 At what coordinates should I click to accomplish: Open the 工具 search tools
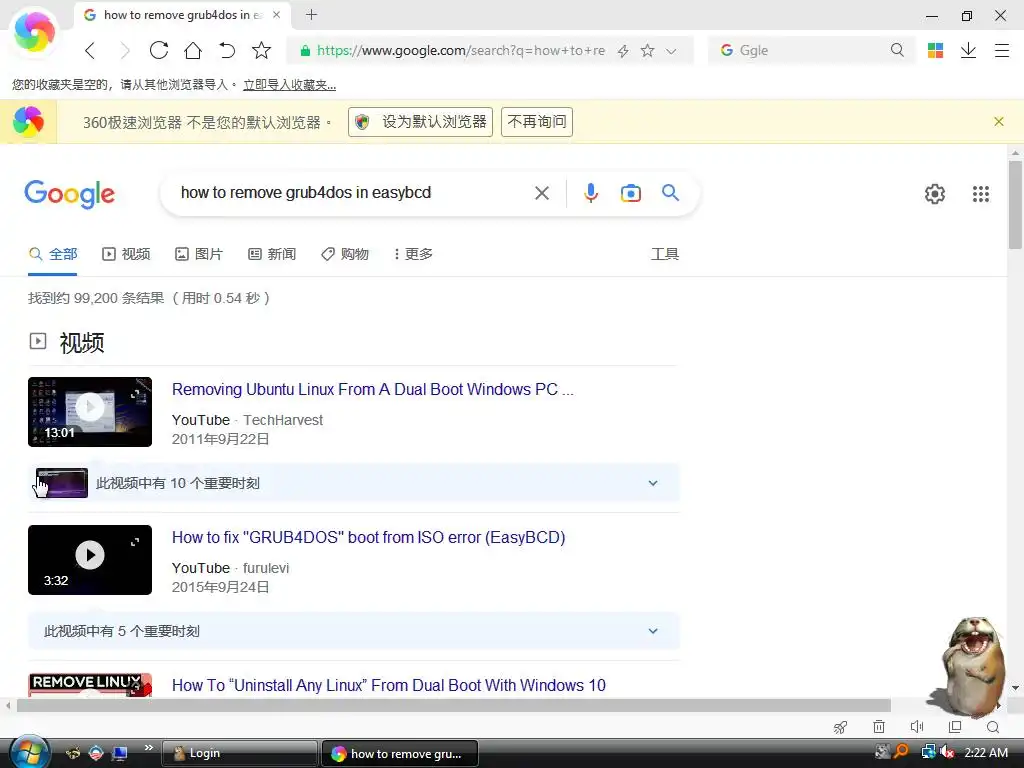665,254
